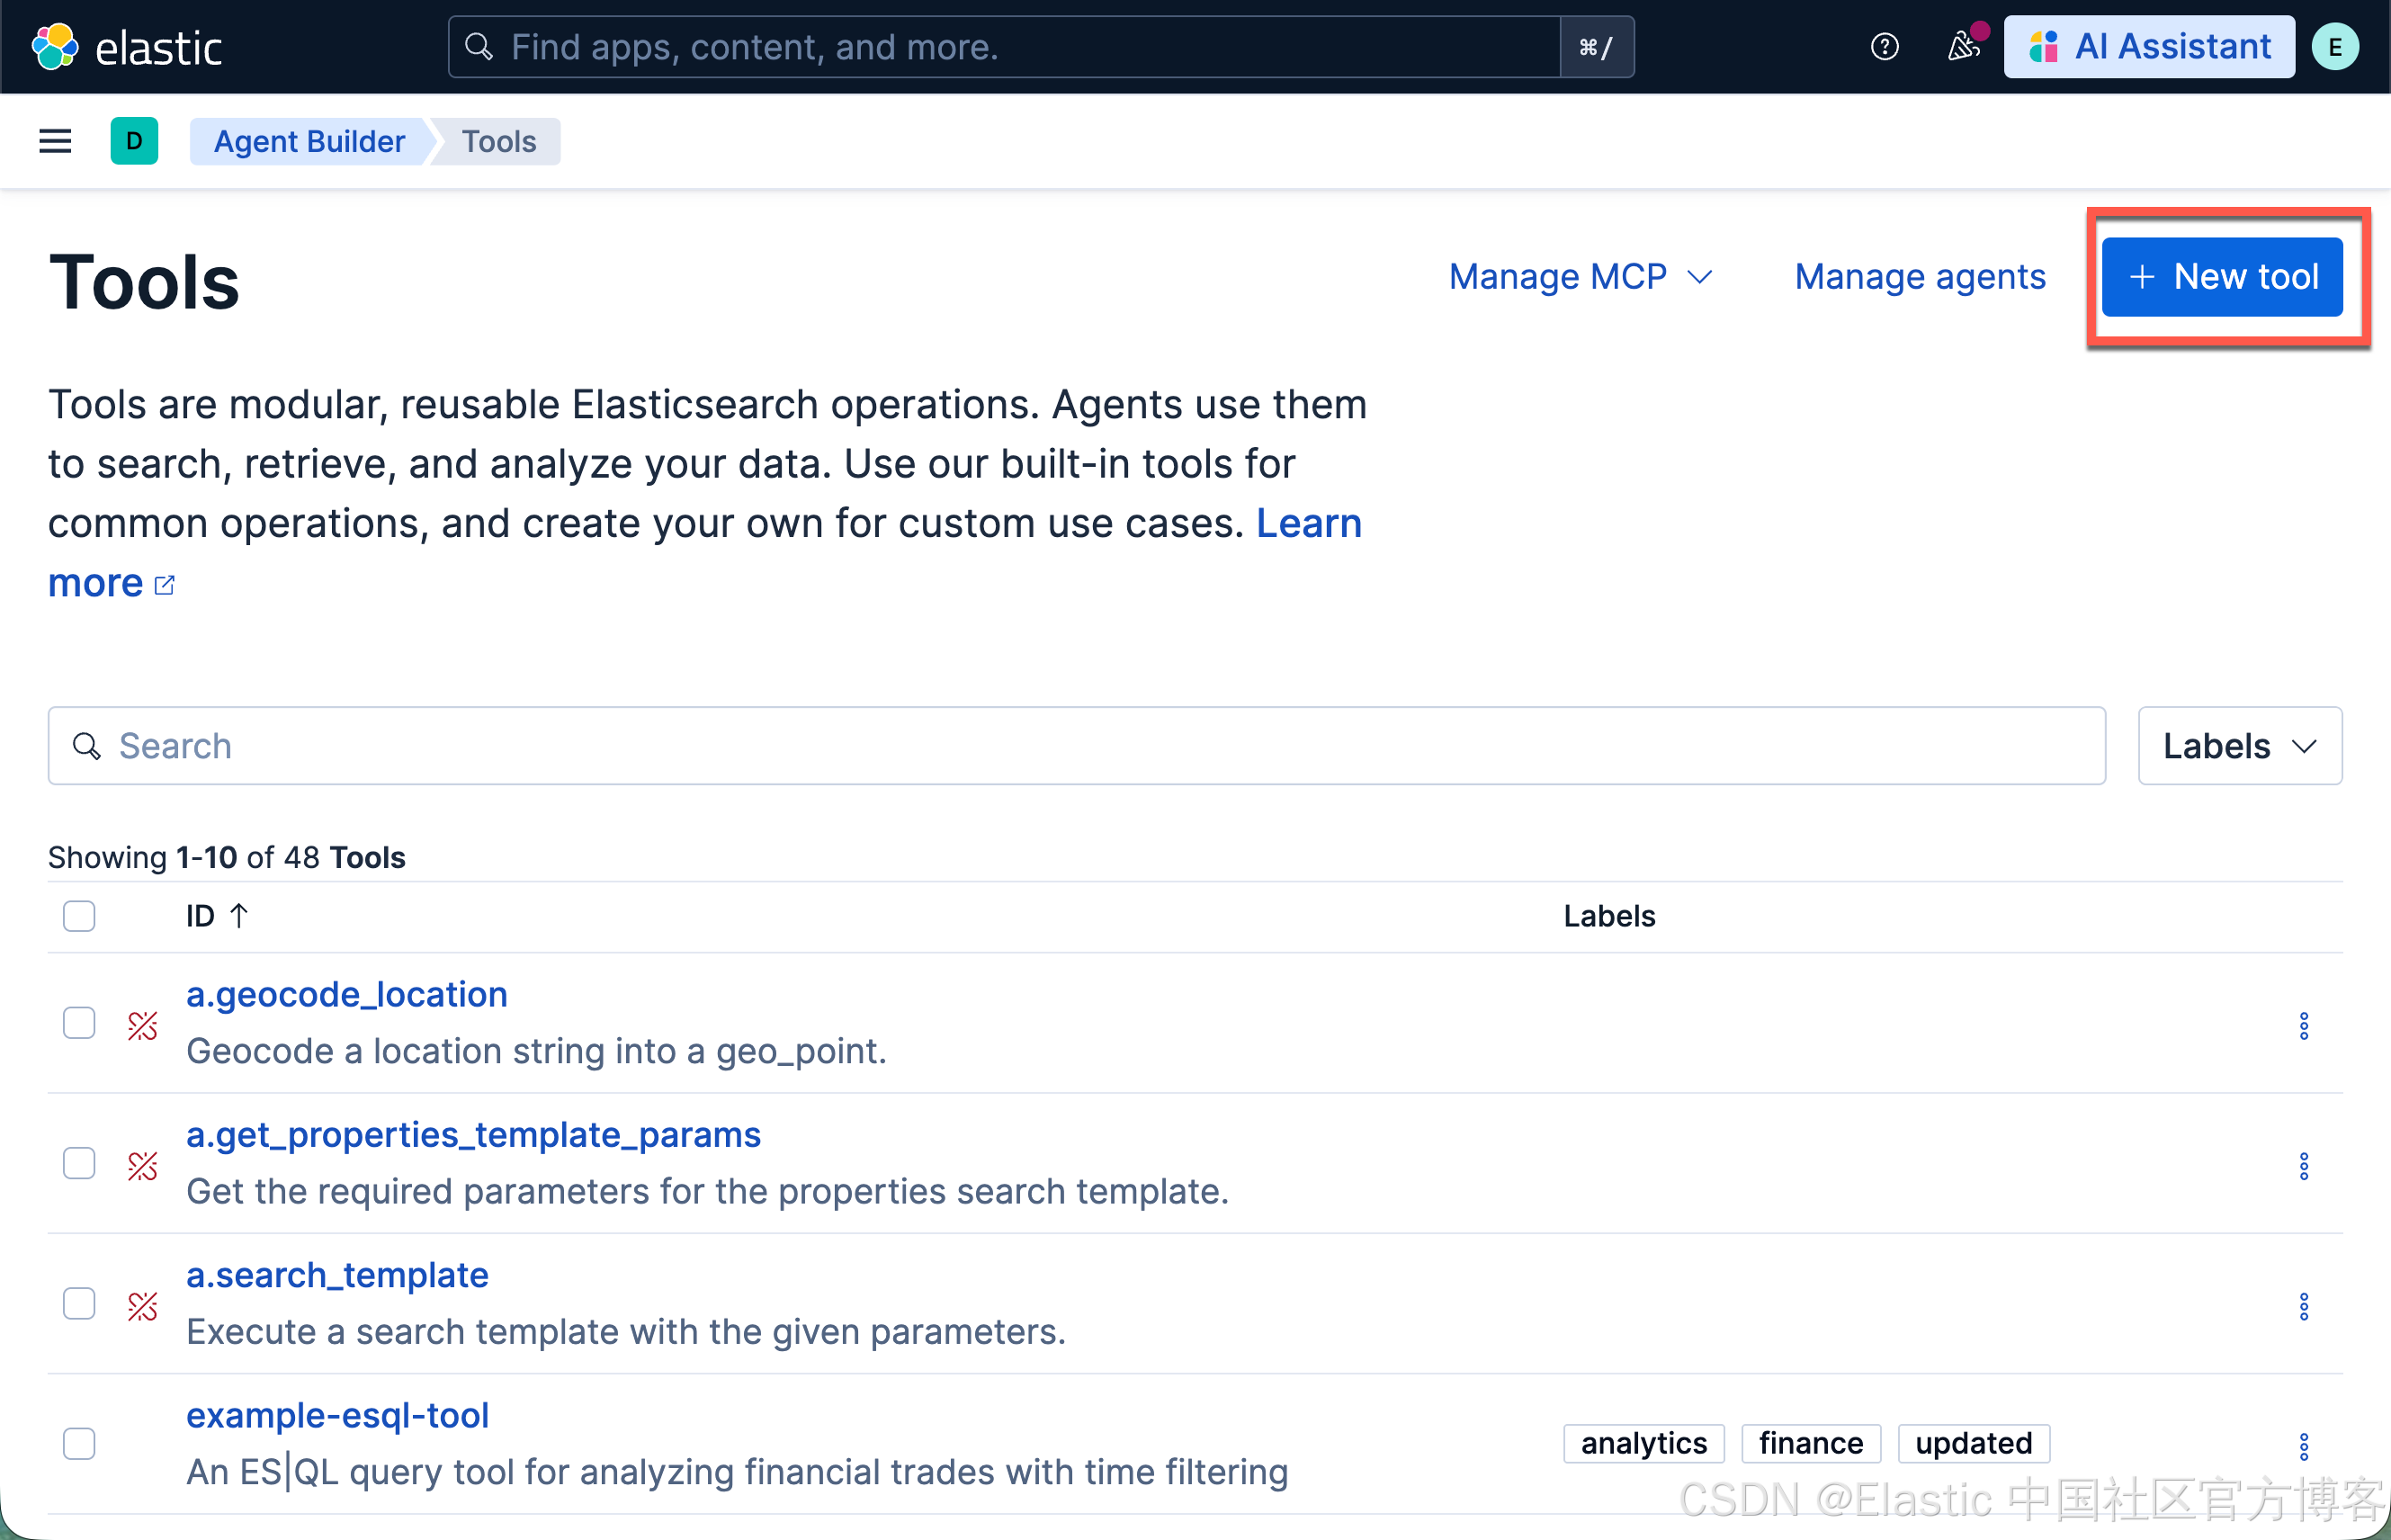Select the a.get_properties_template_params checkbox
This screenshot has width=2391, height=1540.
pyautogui.click(x=79, y=1164)
